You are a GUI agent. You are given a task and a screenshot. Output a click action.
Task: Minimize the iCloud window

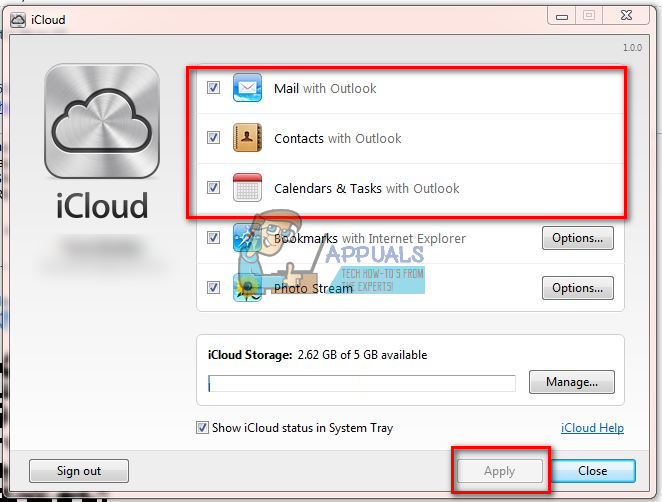(562, 16)
